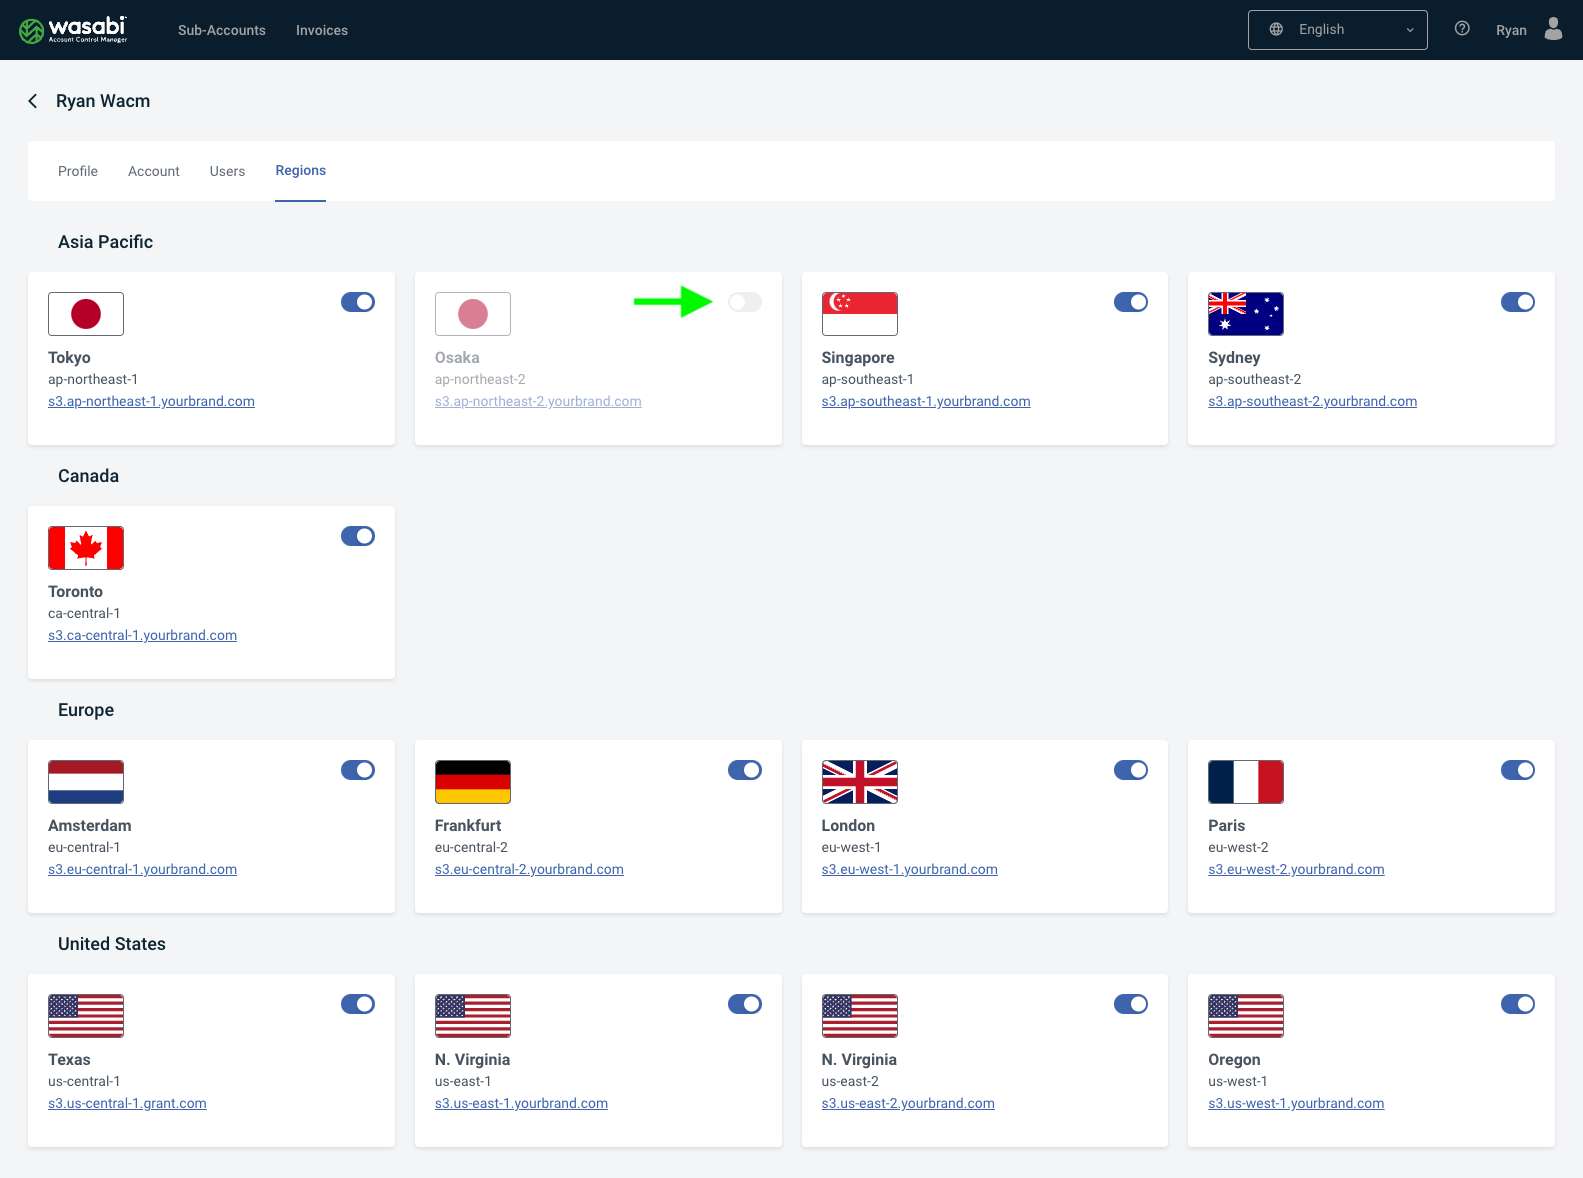Image resolution: width=1583 pixels, height=1178 pixels.
Task: Open the English language dropdown
Action: tap(1338, 30)
